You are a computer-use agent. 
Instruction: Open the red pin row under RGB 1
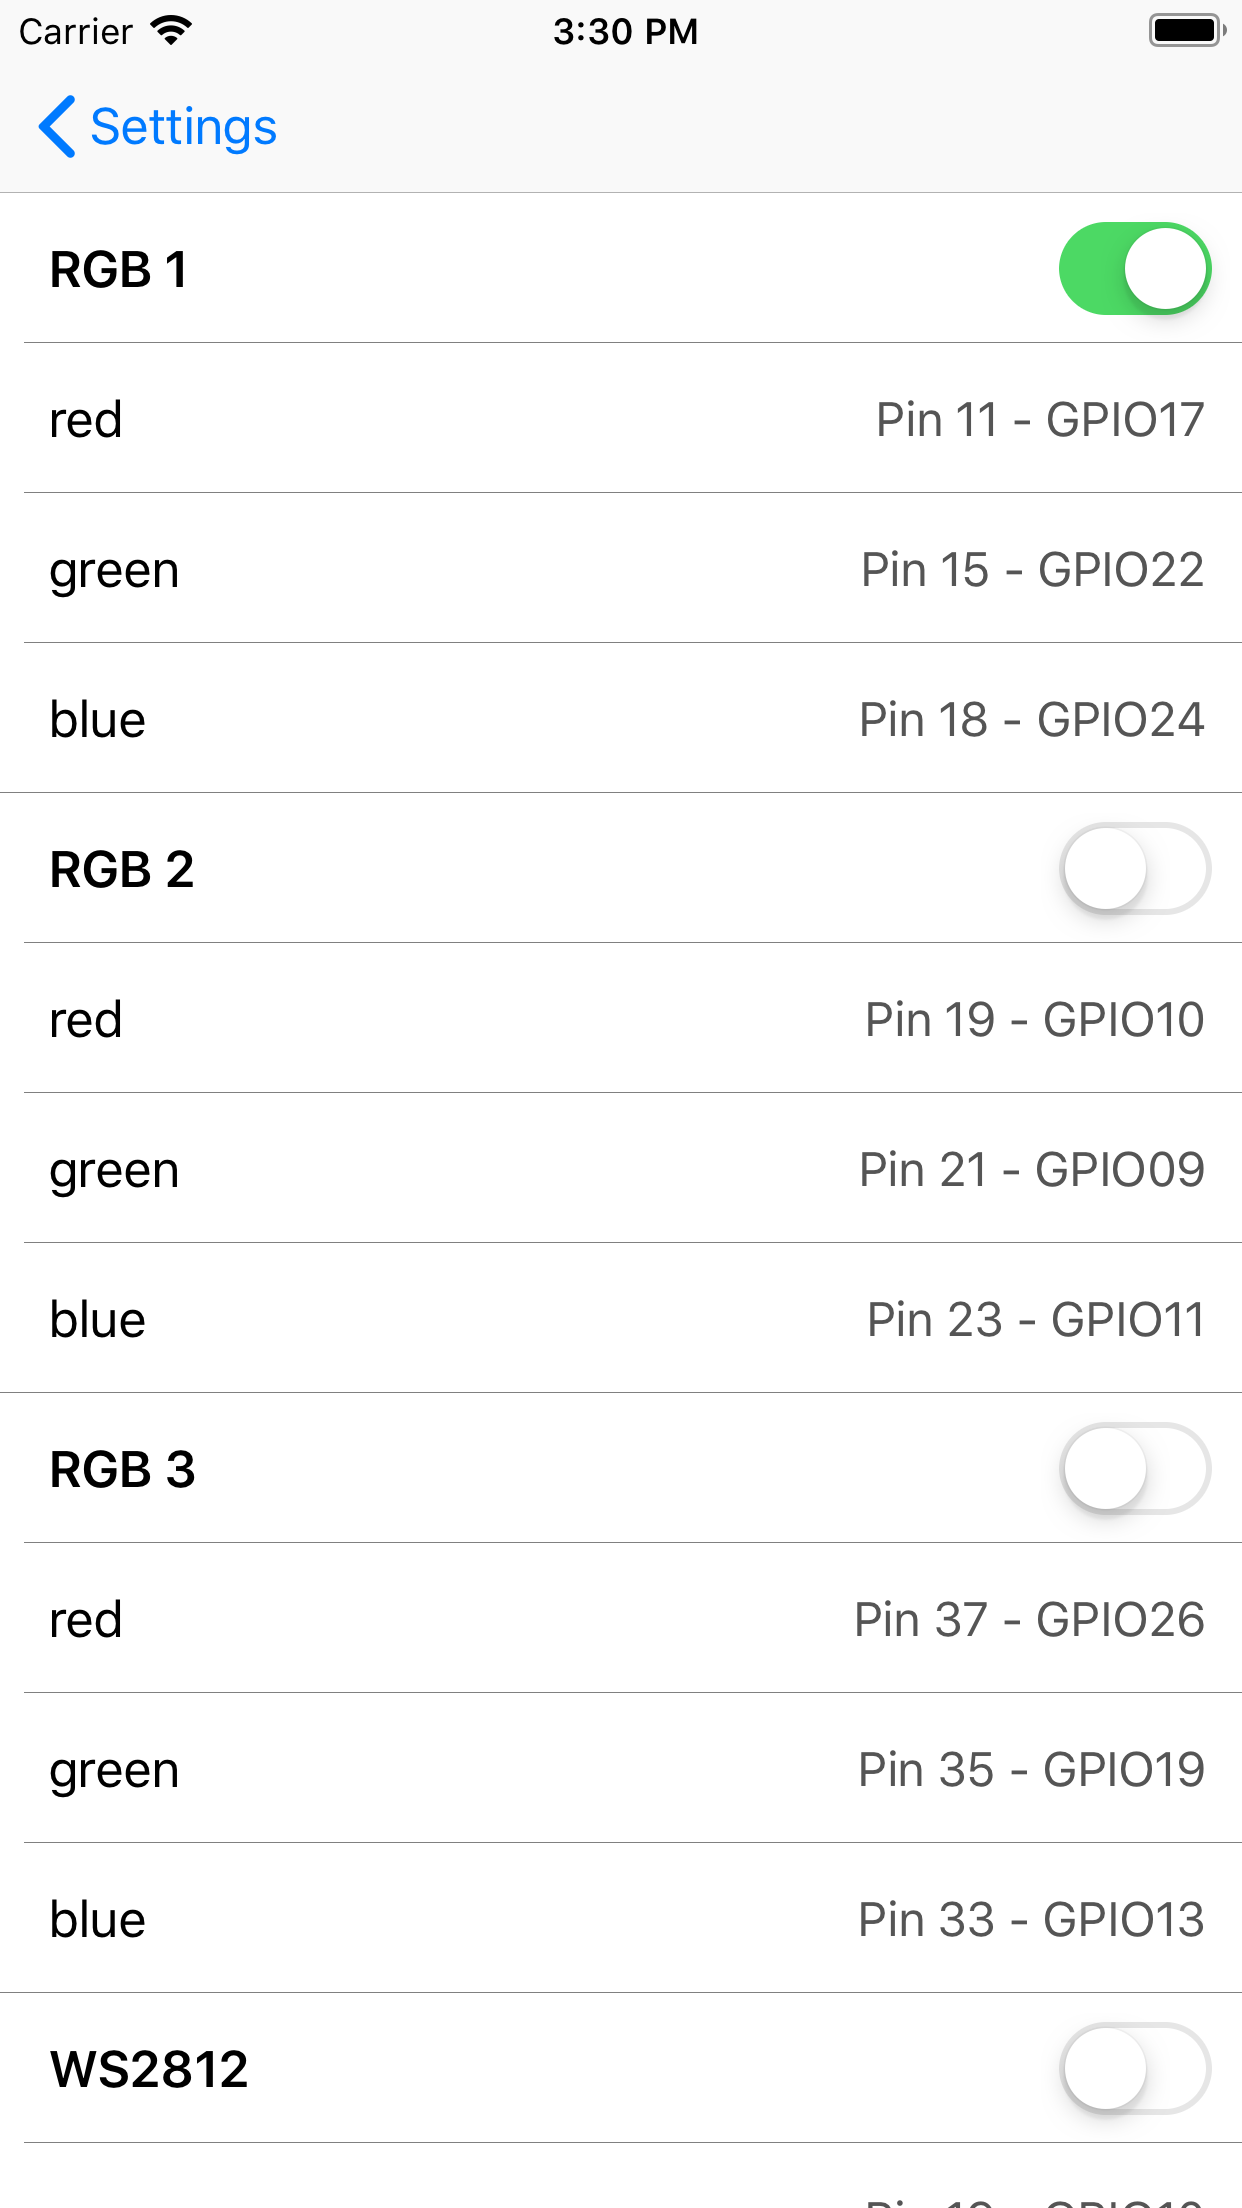[x=621, y=418]
